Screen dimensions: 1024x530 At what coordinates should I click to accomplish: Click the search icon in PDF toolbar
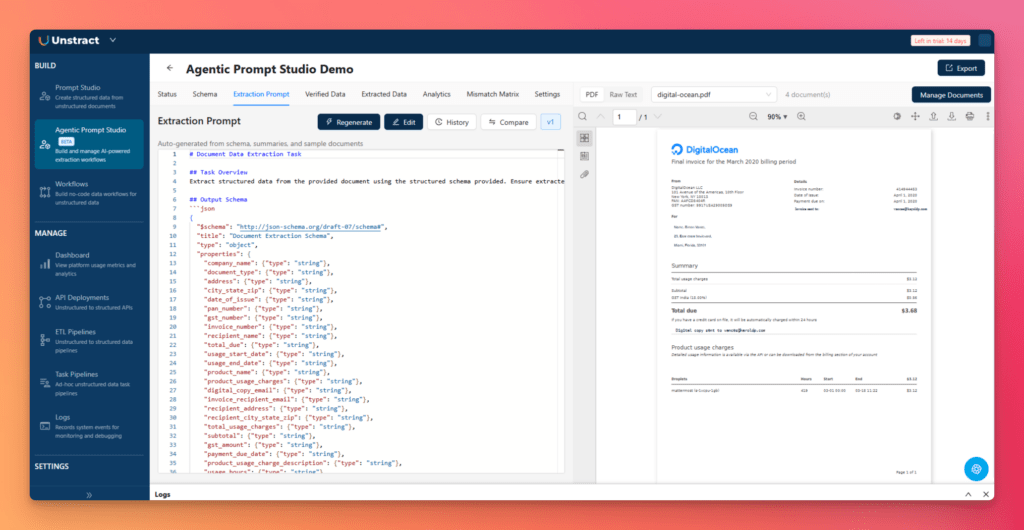[583, 117]
